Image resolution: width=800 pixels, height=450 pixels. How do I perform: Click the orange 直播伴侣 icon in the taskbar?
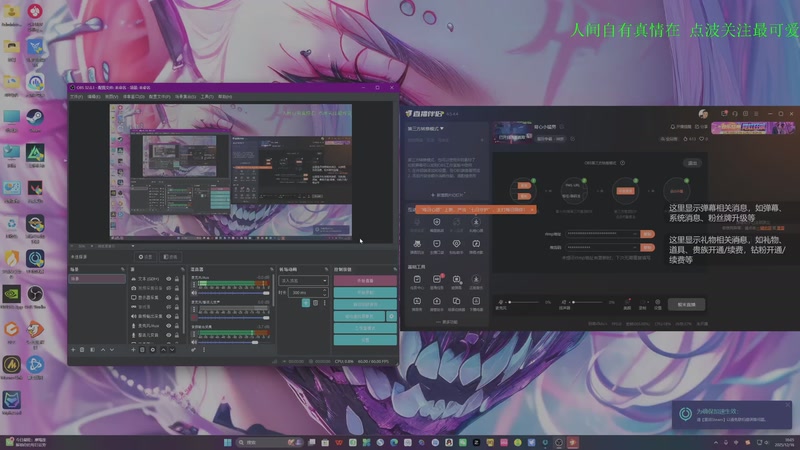tap(573, 442)
